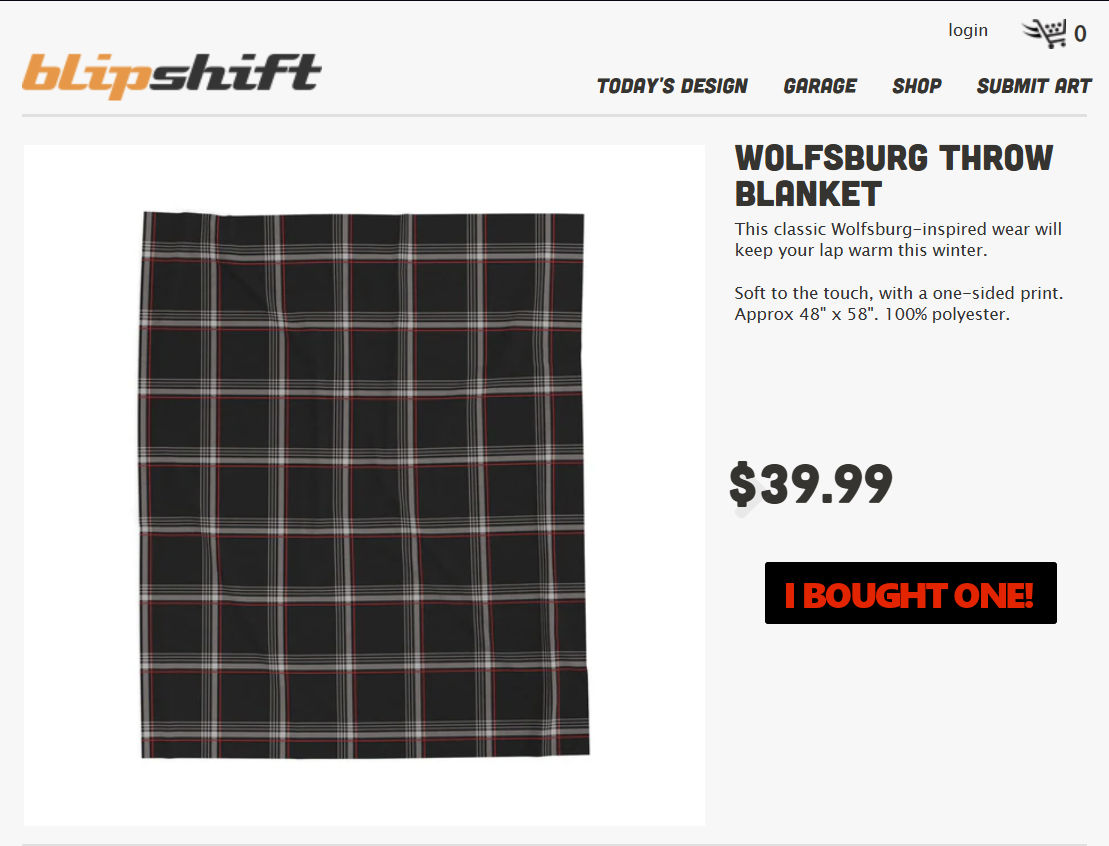Go to Today's Design page

click(672, 86)
